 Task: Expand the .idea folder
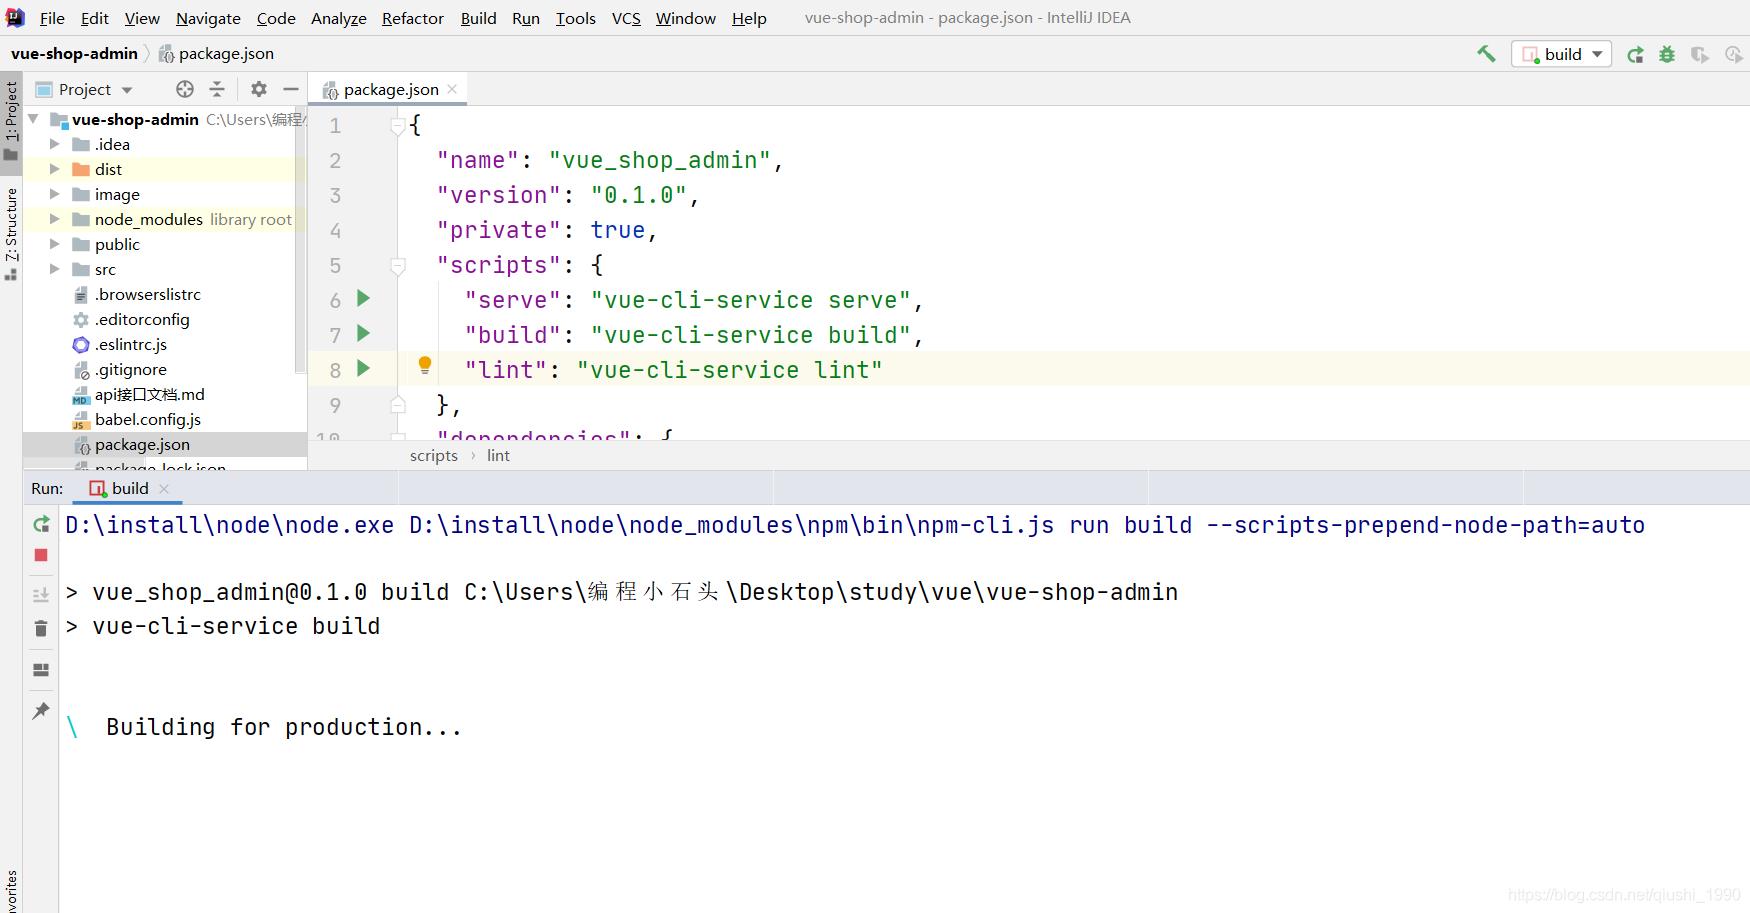(x=55, y=144)
